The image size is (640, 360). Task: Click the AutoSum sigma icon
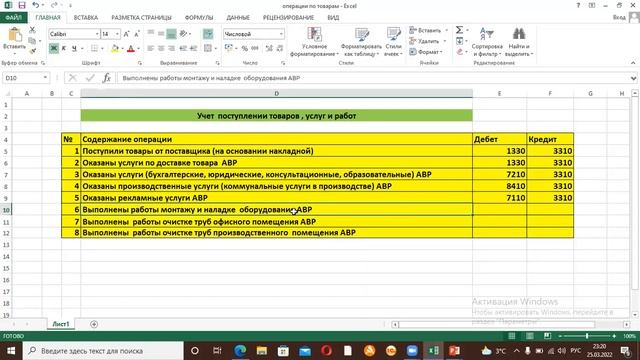pyautogui.click(x=459, y=30)
